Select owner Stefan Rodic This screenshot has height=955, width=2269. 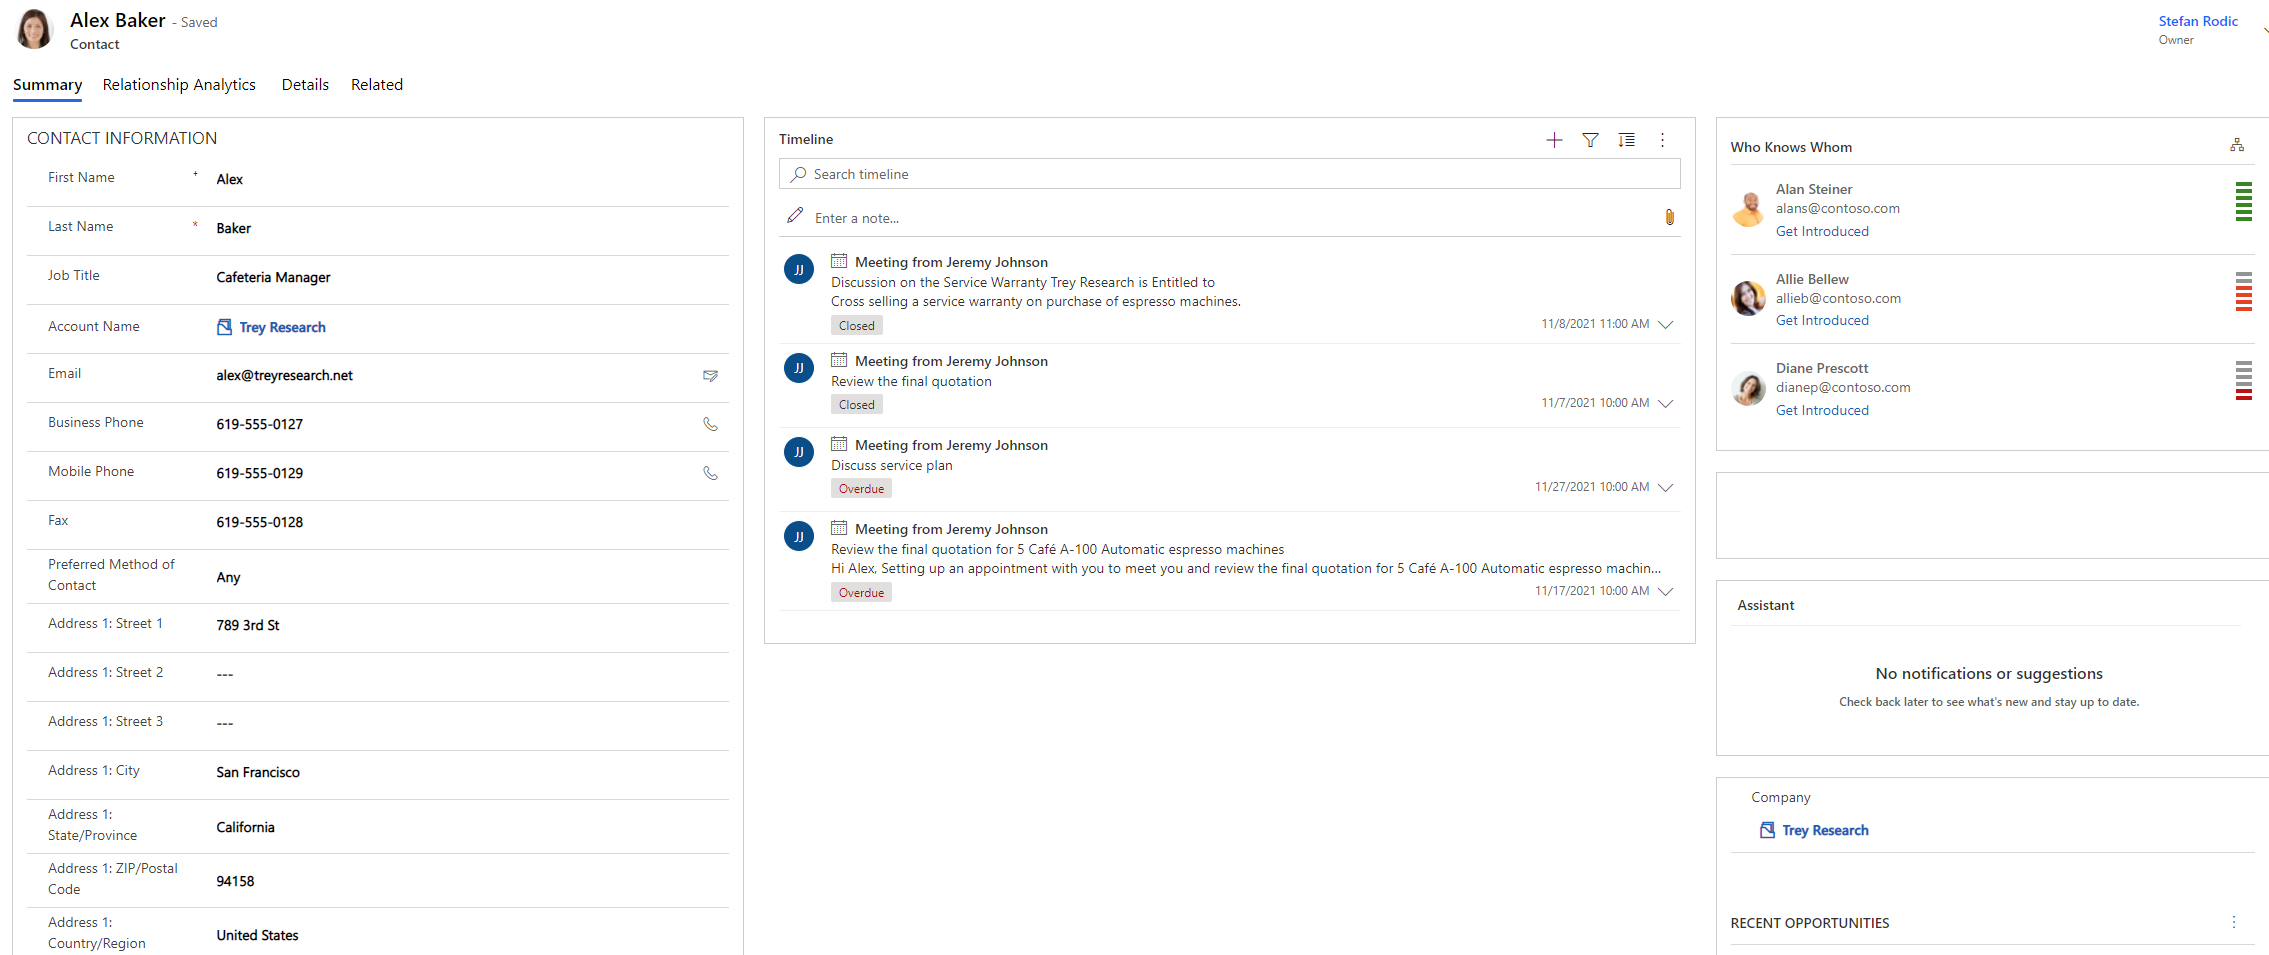(x=2197, y=21)
